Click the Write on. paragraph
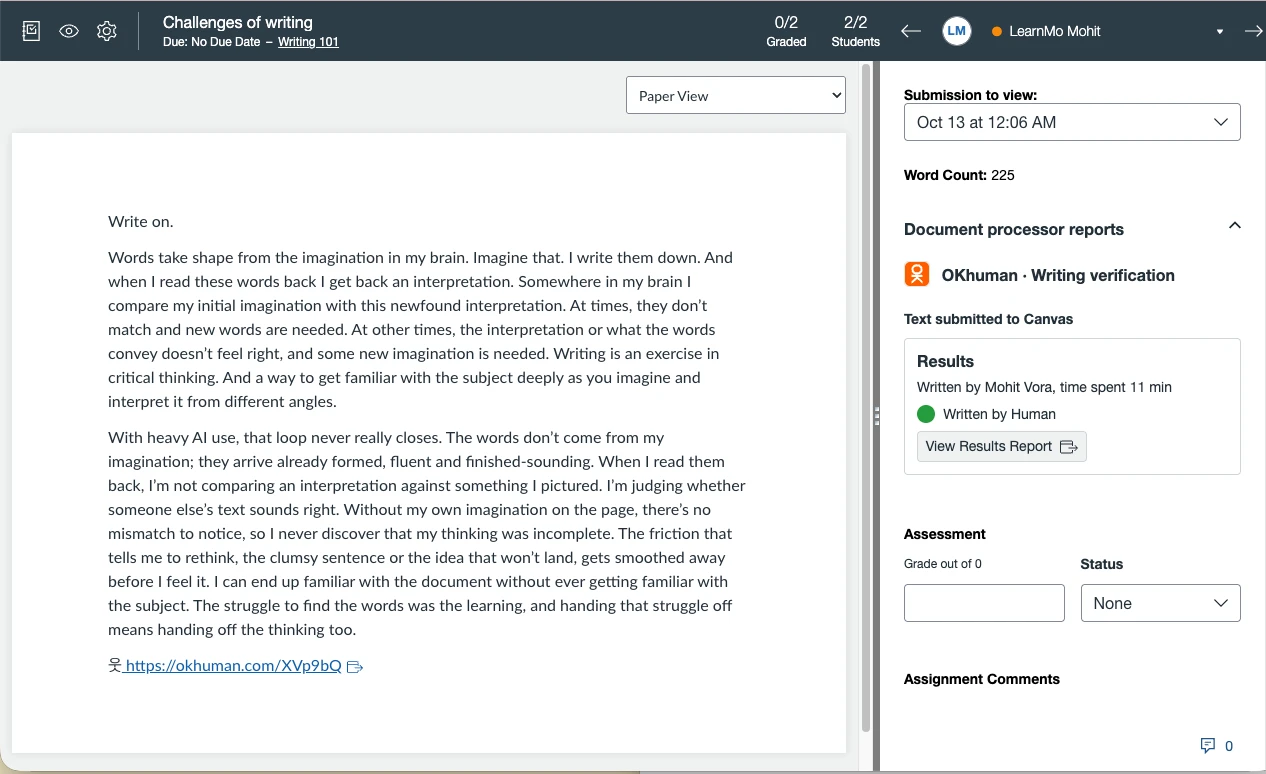Image resolution: width=1266 pixels, height=774 pixels. pos(141,221)
